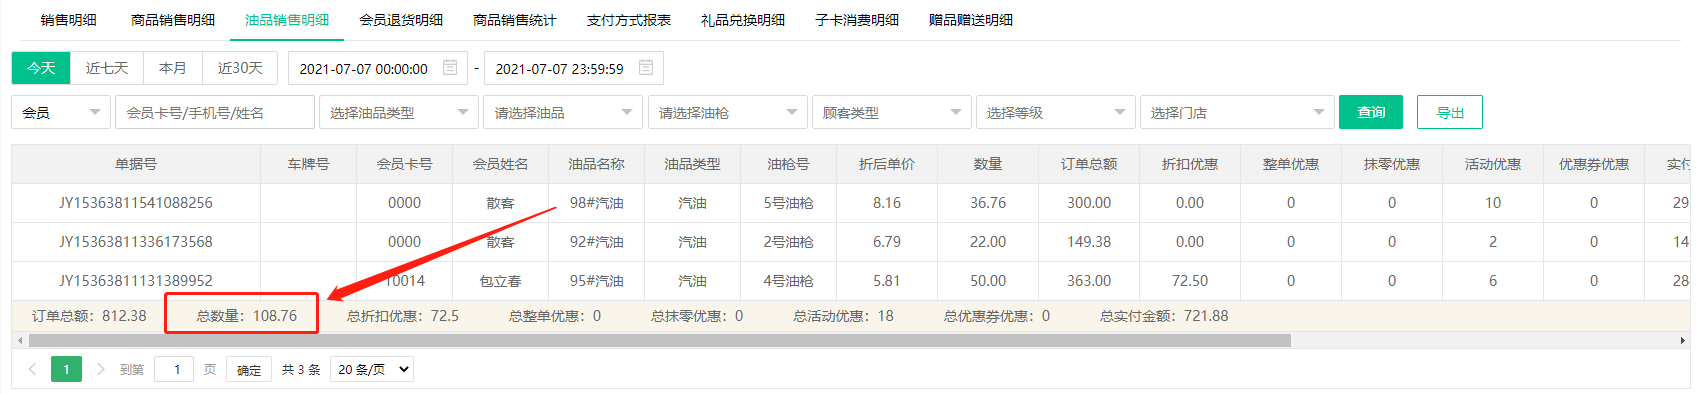Viewport: 1701px width, 394px height.
Task: Select 本月 date range
Action: pyautogui.click(x=173, y=68)
